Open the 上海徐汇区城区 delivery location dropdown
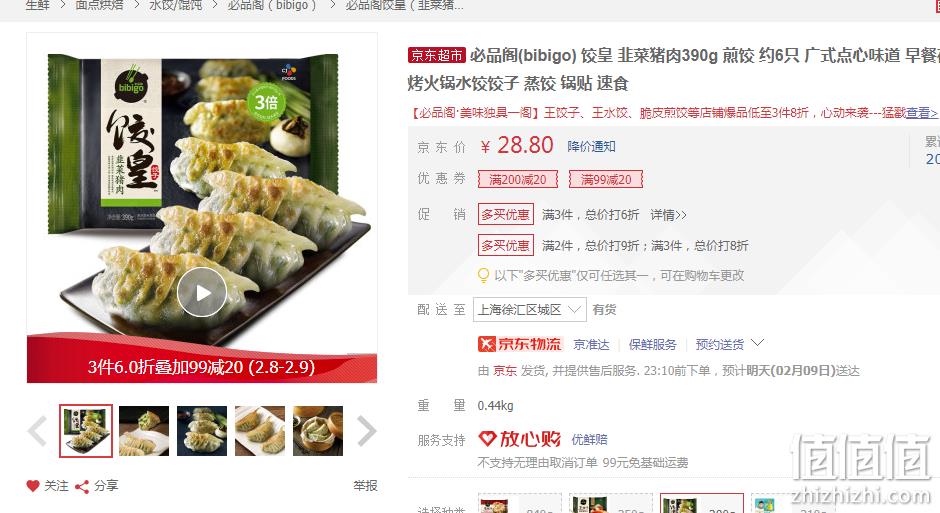940x513 pixels. tap(530, 310)
